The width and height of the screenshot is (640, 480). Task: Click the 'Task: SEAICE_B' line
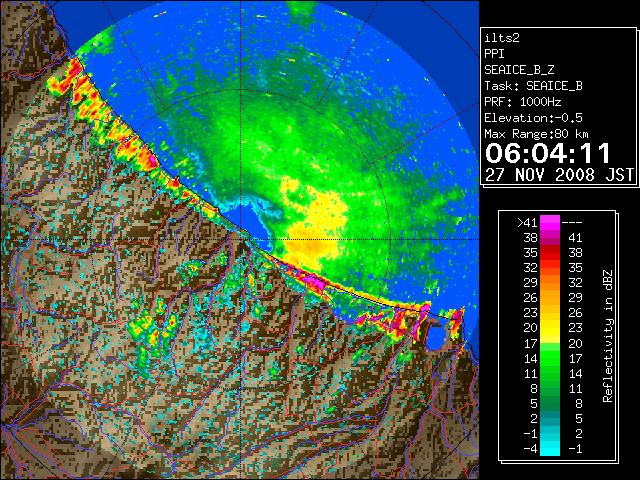tap(533, 86)
